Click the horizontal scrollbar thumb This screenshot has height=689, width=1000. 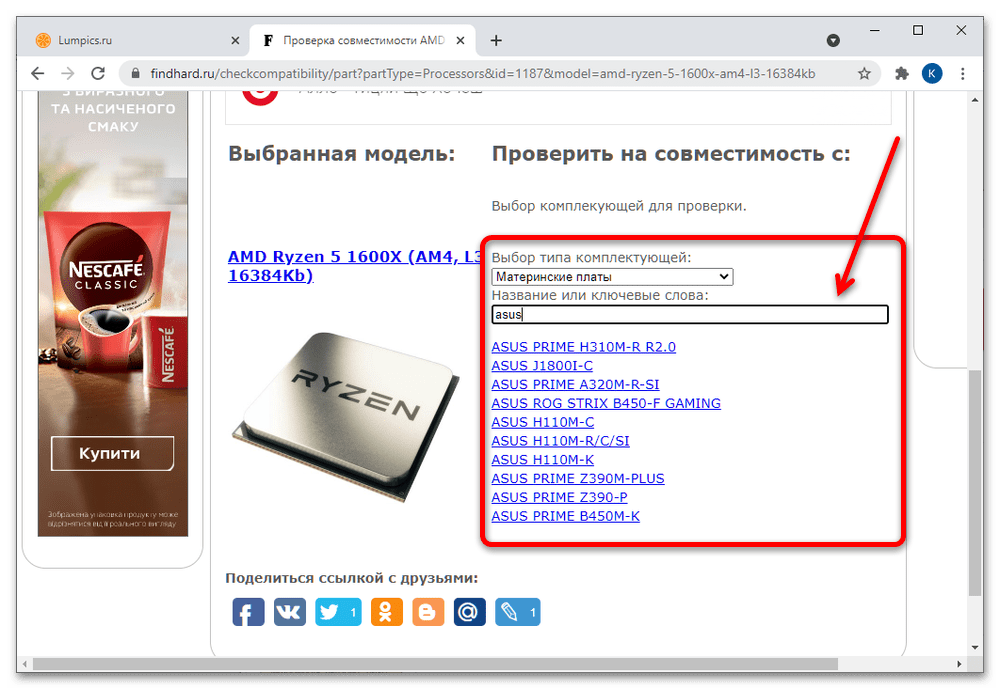tap(435, 664)
